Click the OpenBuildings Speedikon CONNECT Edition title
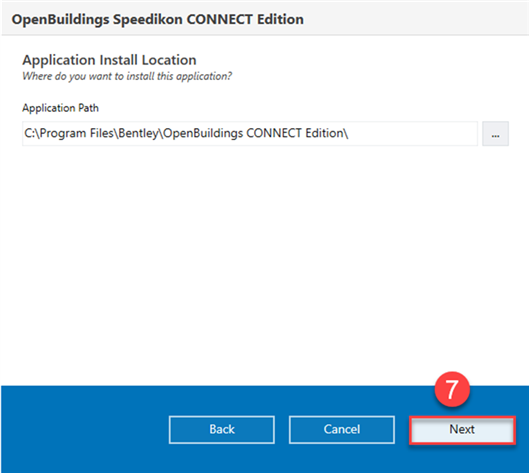Viewport: 529px width, 473px height. point(158,19)
